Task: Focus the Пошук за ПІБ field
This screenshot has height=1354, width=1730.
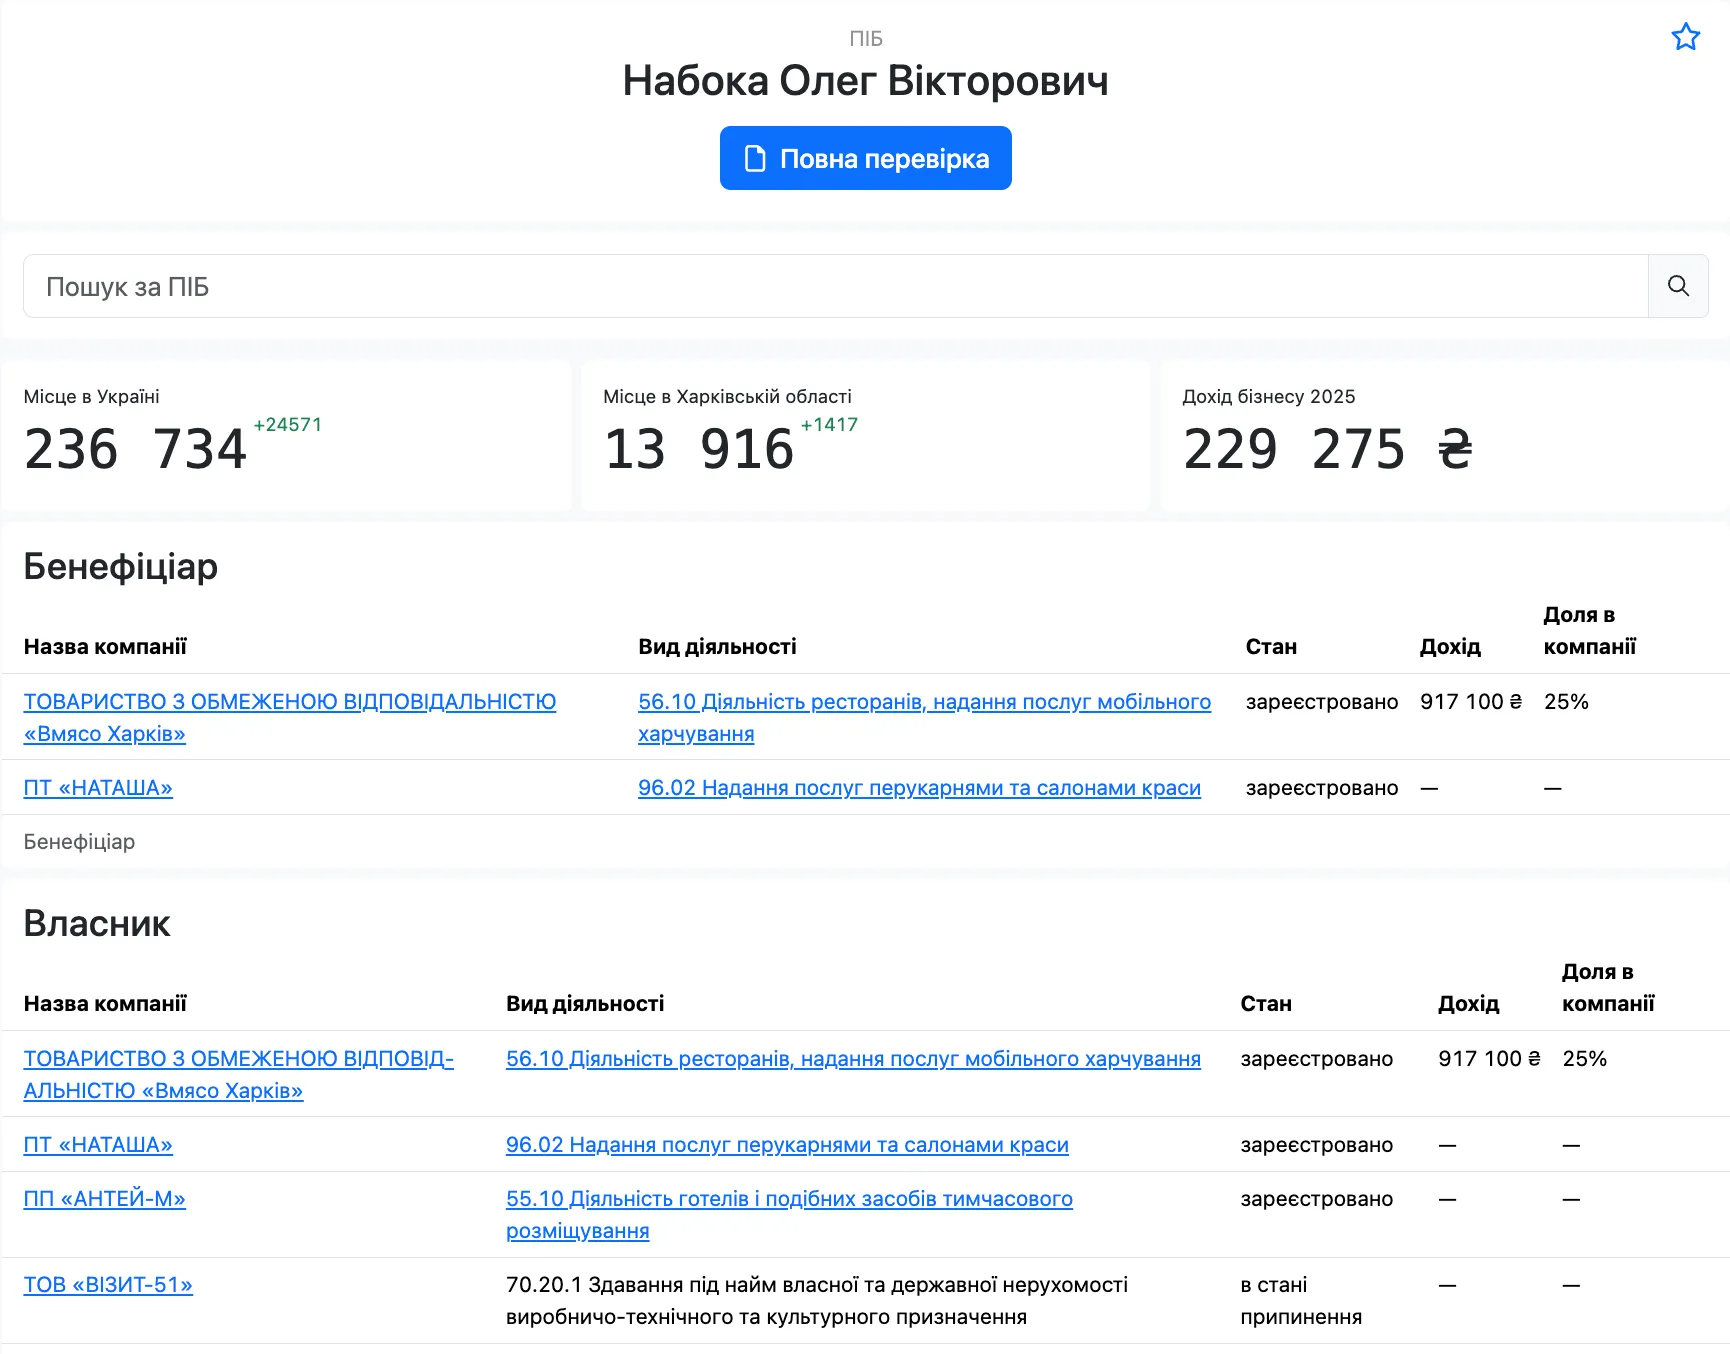Action: point(835,286)
